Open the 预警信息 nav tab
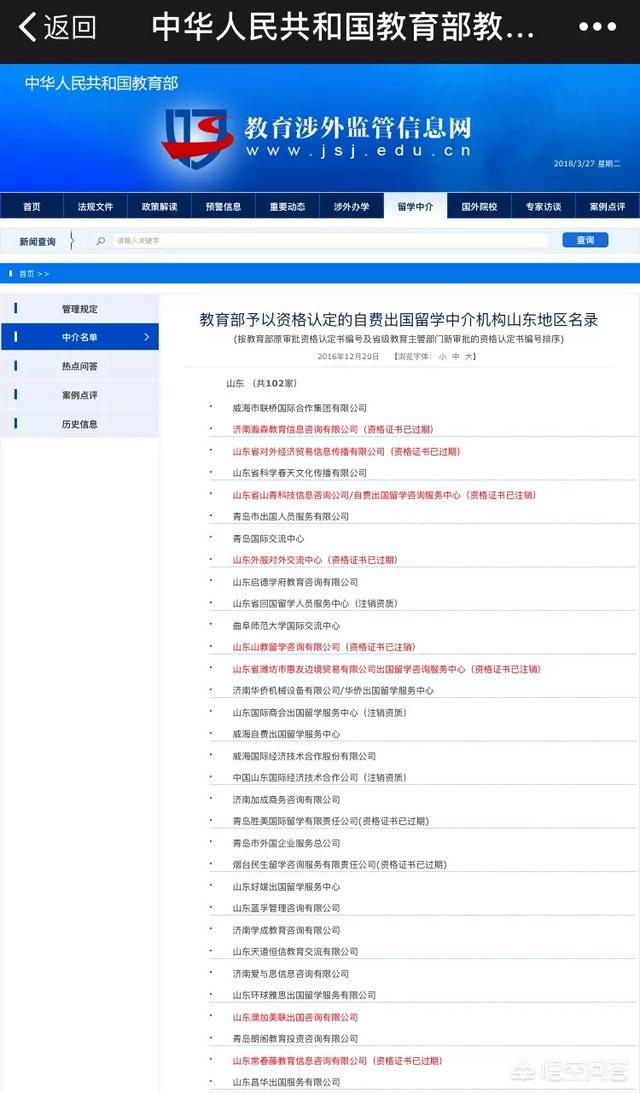640x1093 pixels. 224,206
